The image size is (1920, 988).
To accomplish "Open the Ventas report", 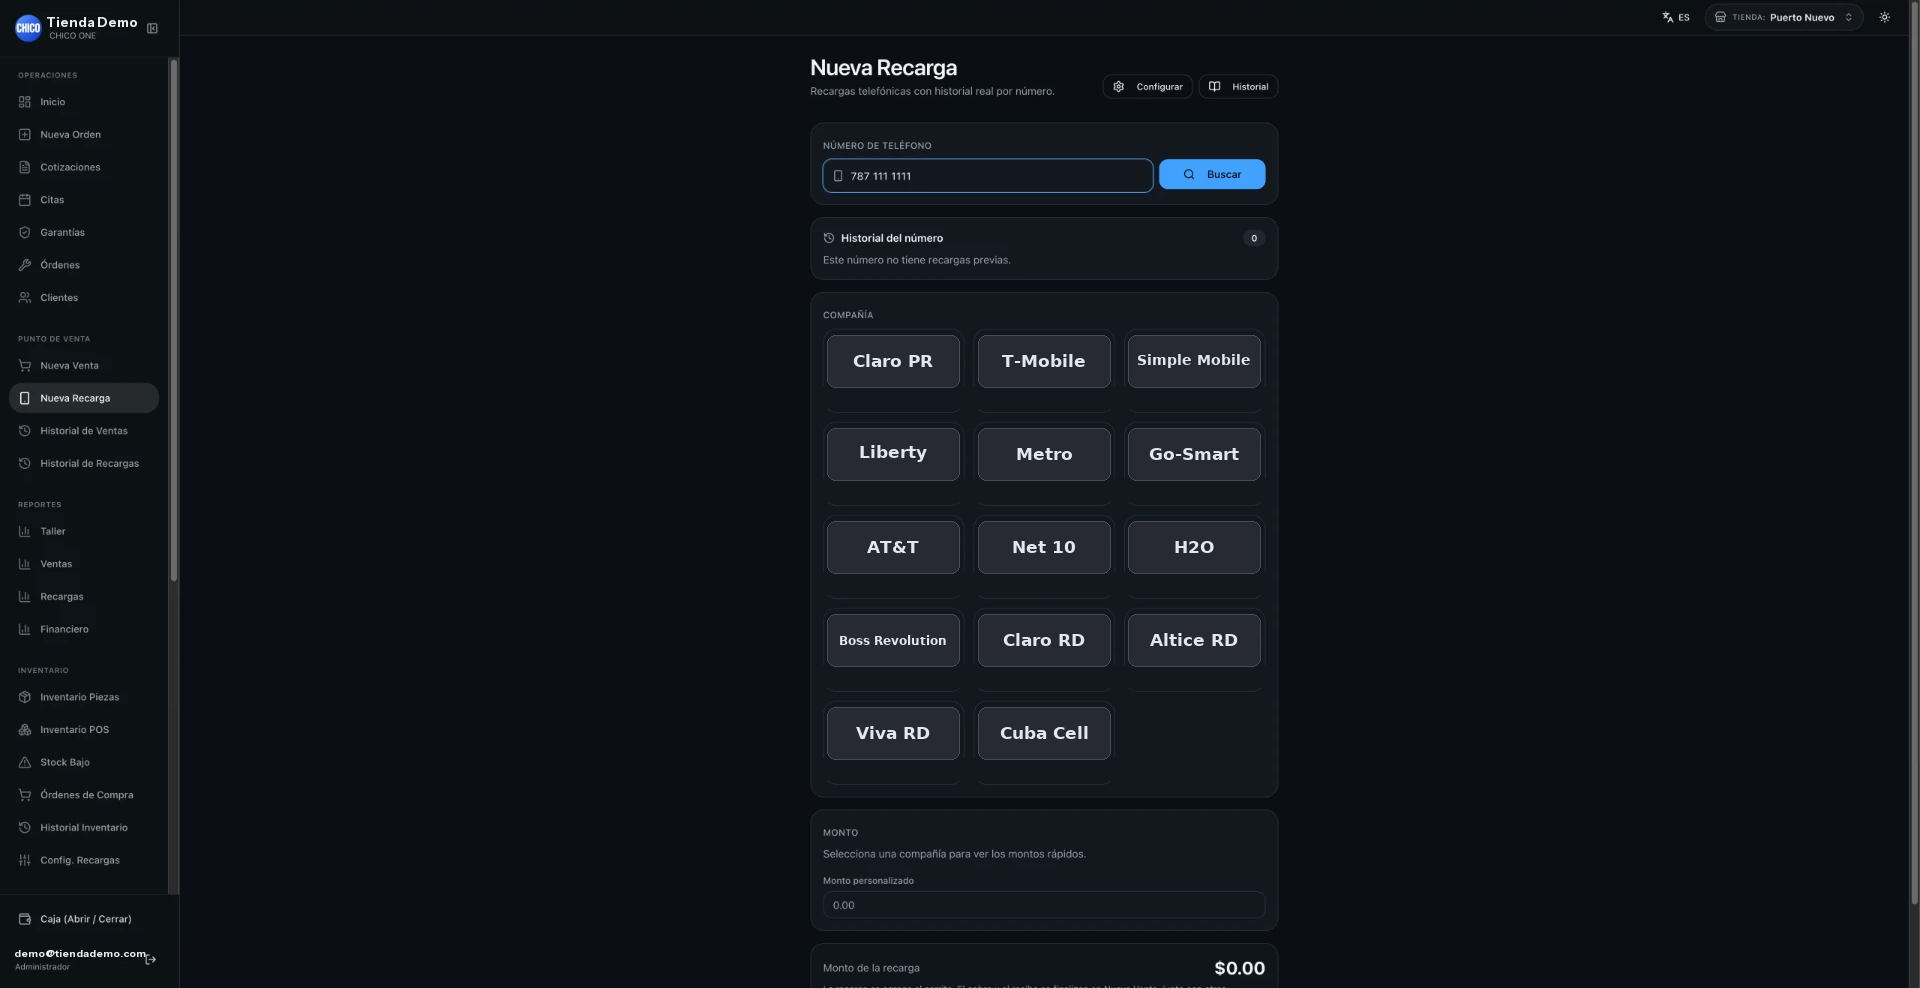I will coord(84,564).
